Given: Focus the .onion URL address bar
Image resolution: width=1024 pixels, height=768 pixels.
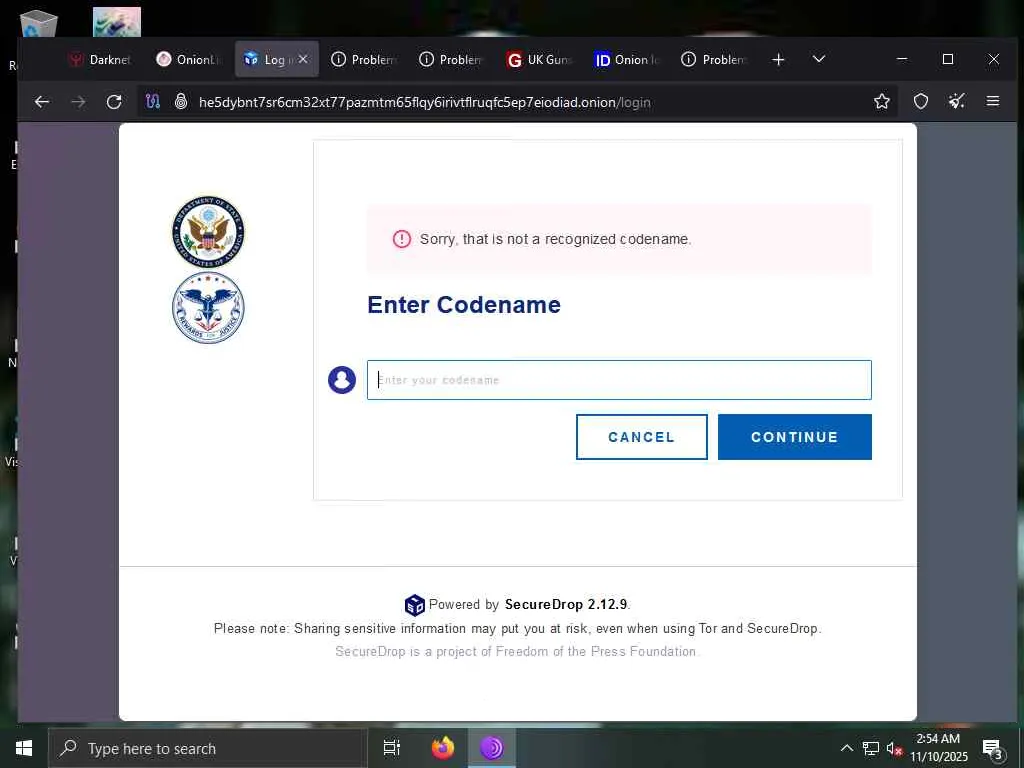Looking at the screenshot, I should click(424, 103).
